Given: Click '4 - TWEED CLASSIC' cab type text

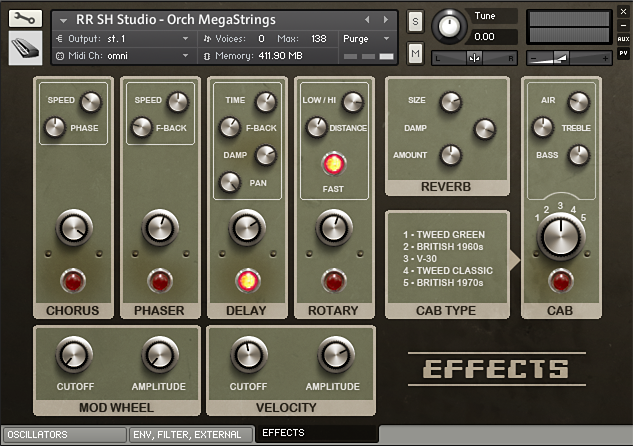Looking at the screenshot, I should pos(448,271).
